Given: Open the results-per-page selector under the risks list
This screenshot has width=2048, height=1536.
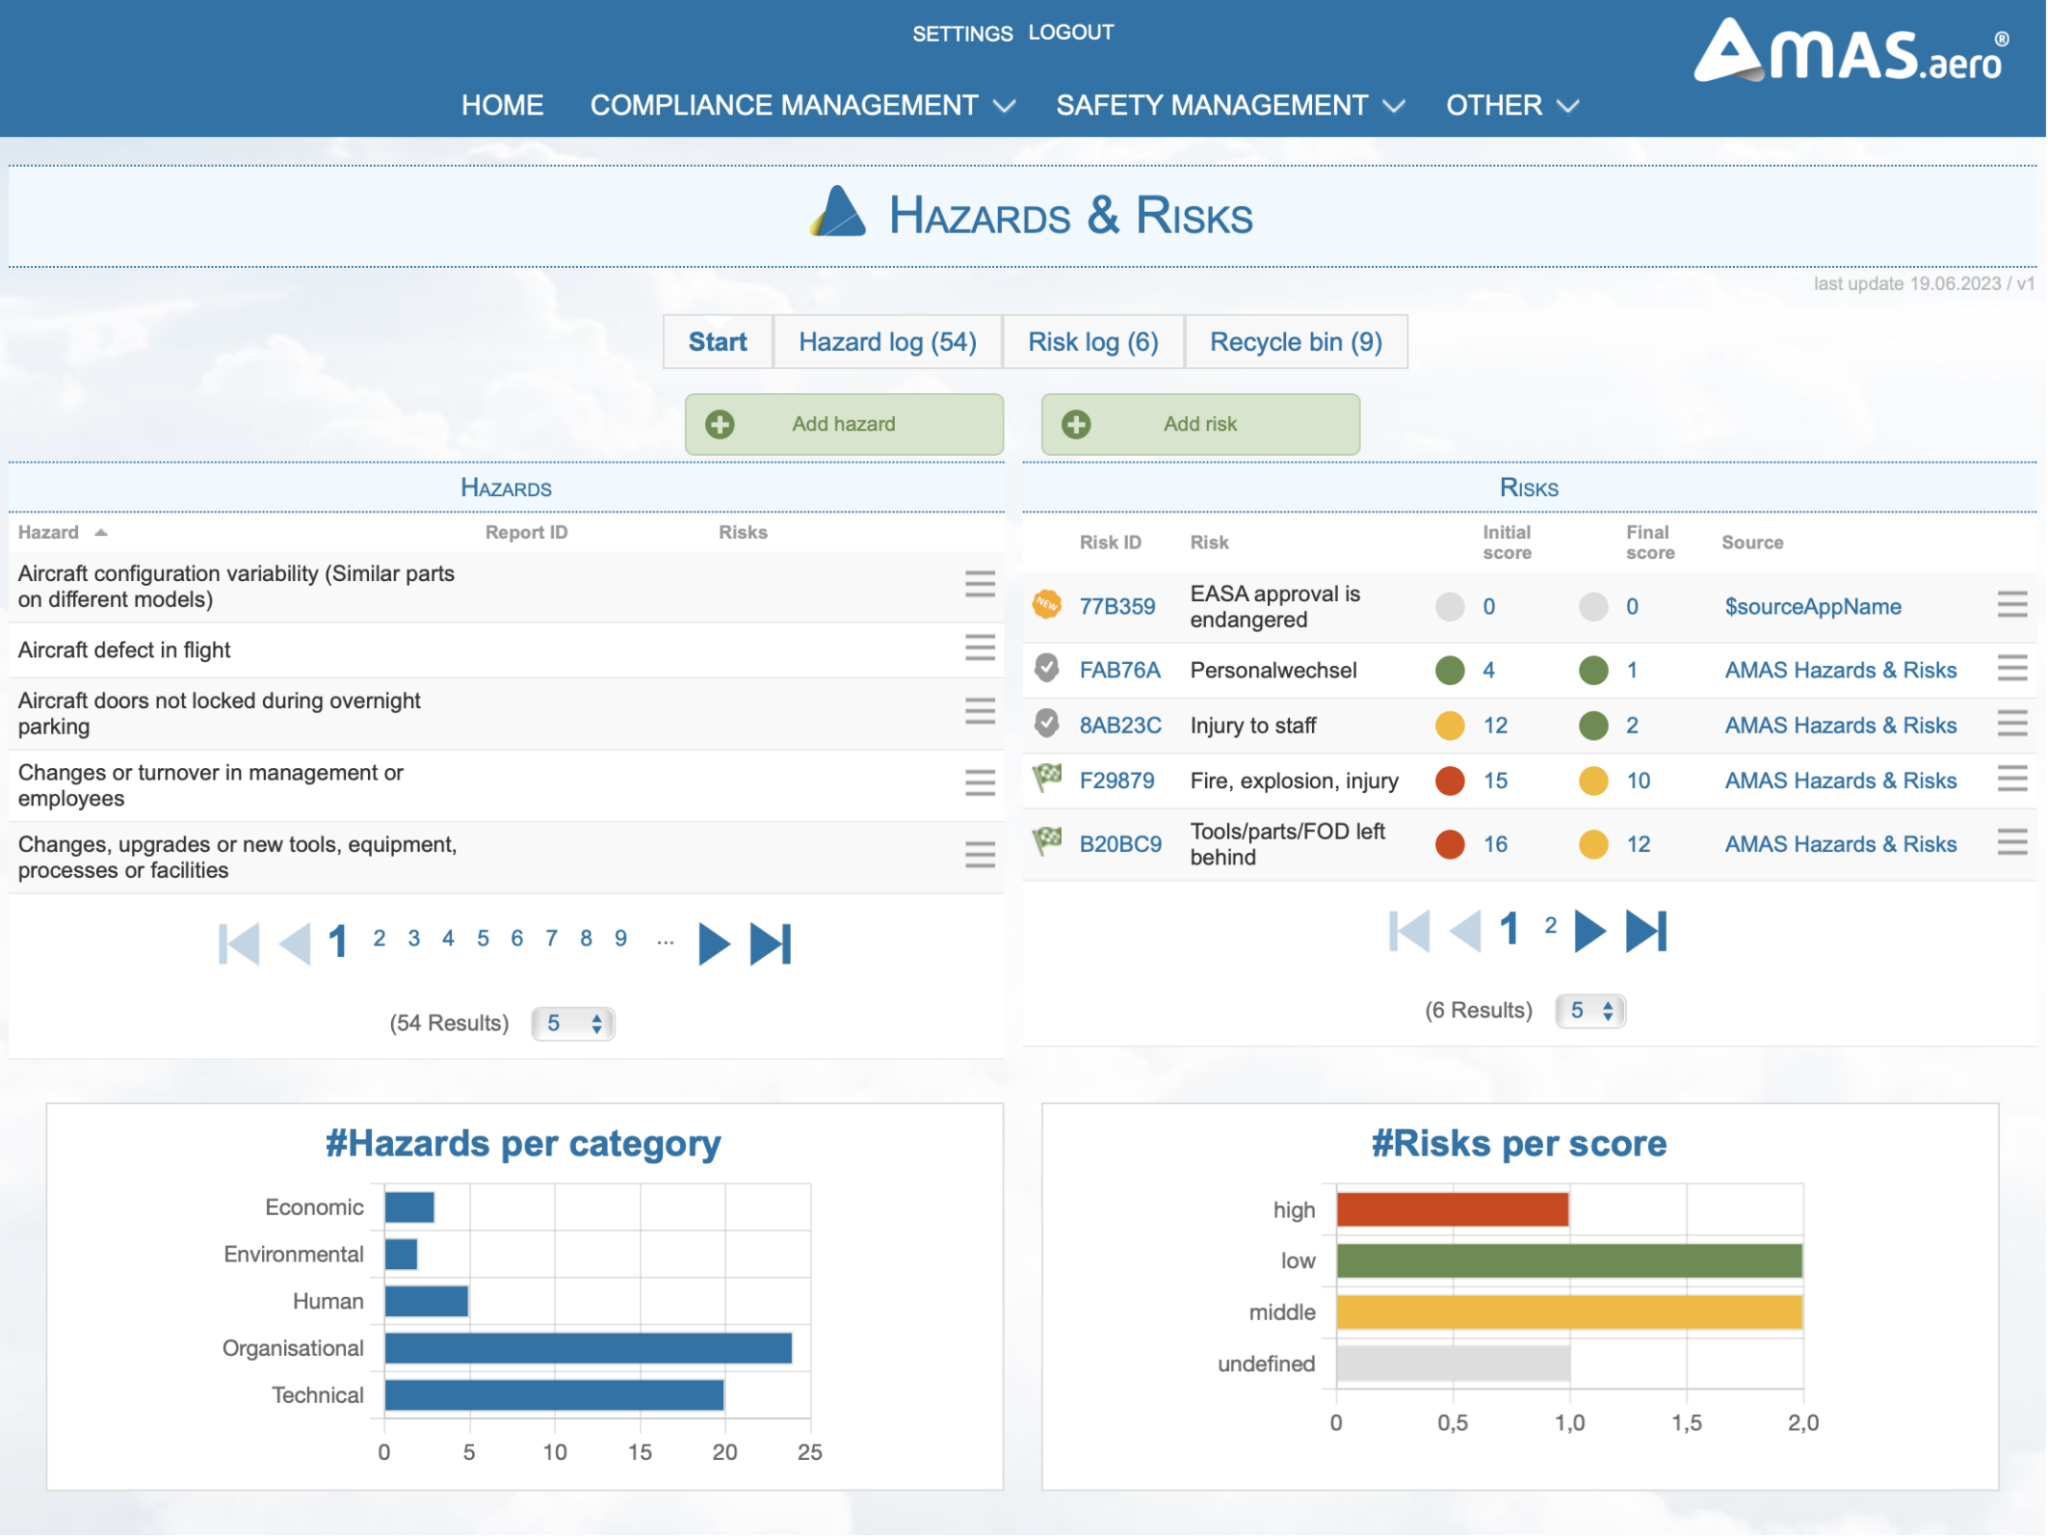Looking at the screenshot, I should [x=1590, y=1010].
